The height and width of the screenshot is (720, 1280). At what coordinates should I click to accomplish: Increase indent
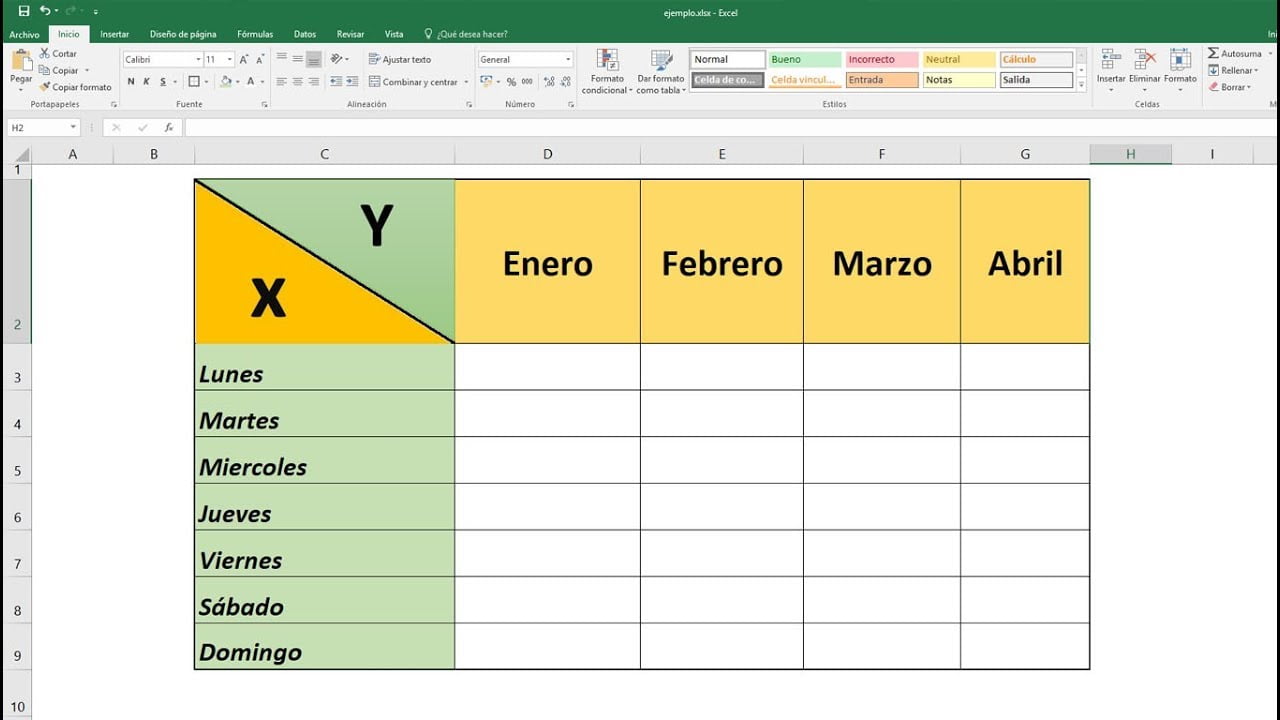352,82
